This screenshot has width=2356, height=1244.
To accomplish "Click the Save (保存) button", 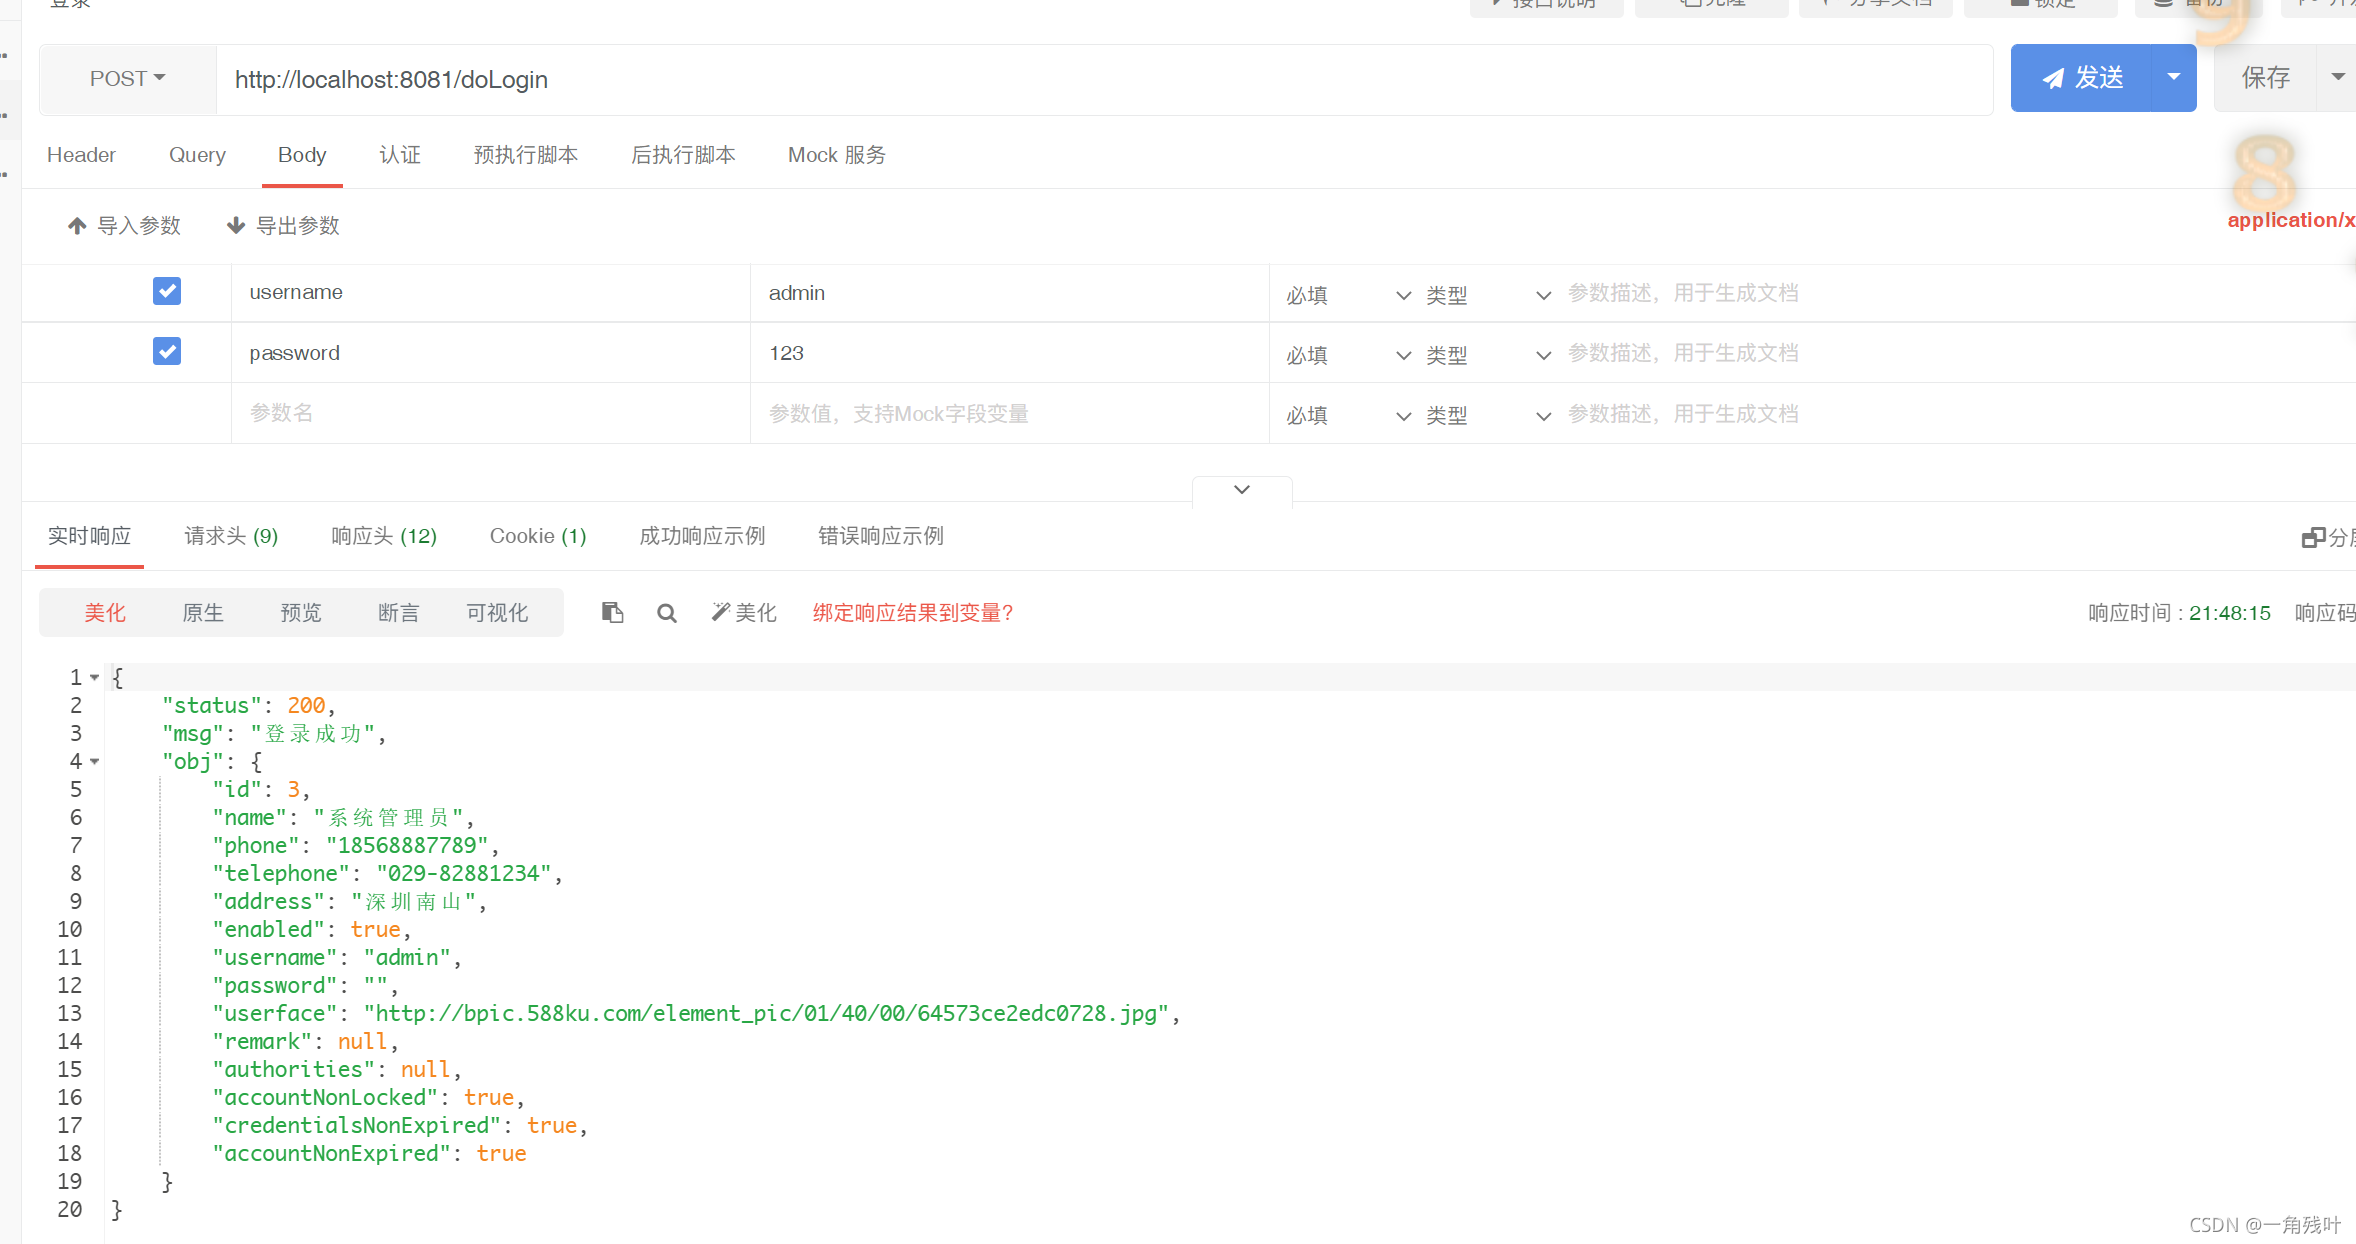I will pos(2265,78).
